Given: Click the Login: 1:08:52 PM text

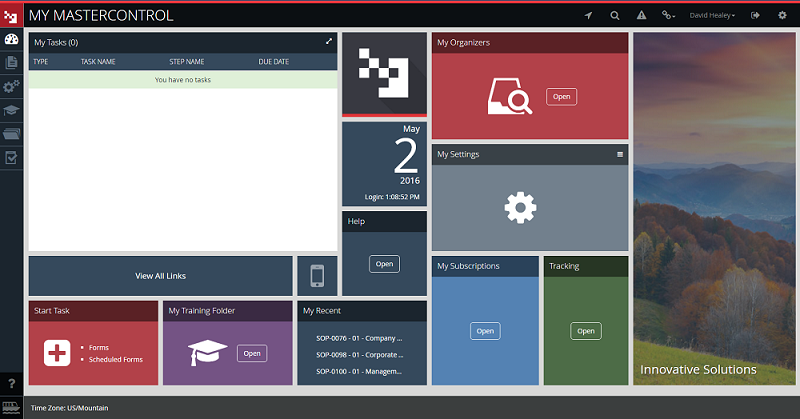Looking at the screenshot, I should 392,197.
